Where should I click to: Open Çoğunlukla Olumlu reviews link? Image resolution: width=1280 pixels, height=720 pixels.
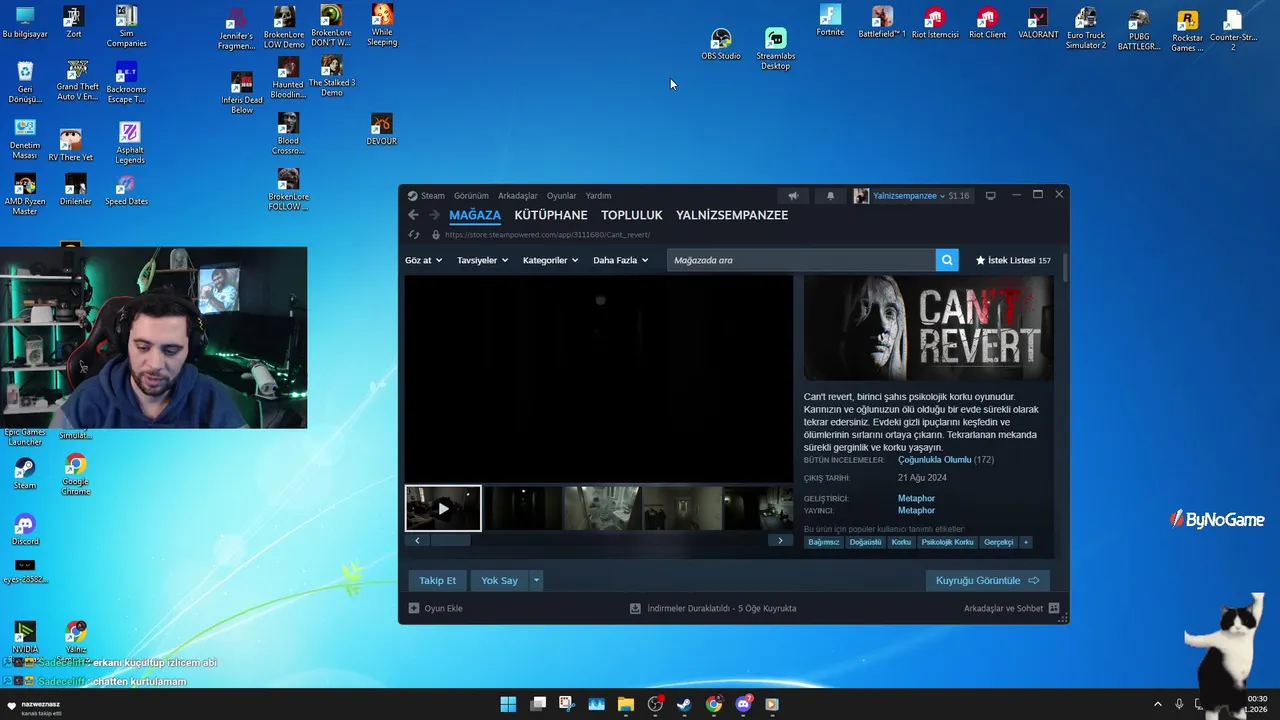point(934,460)
